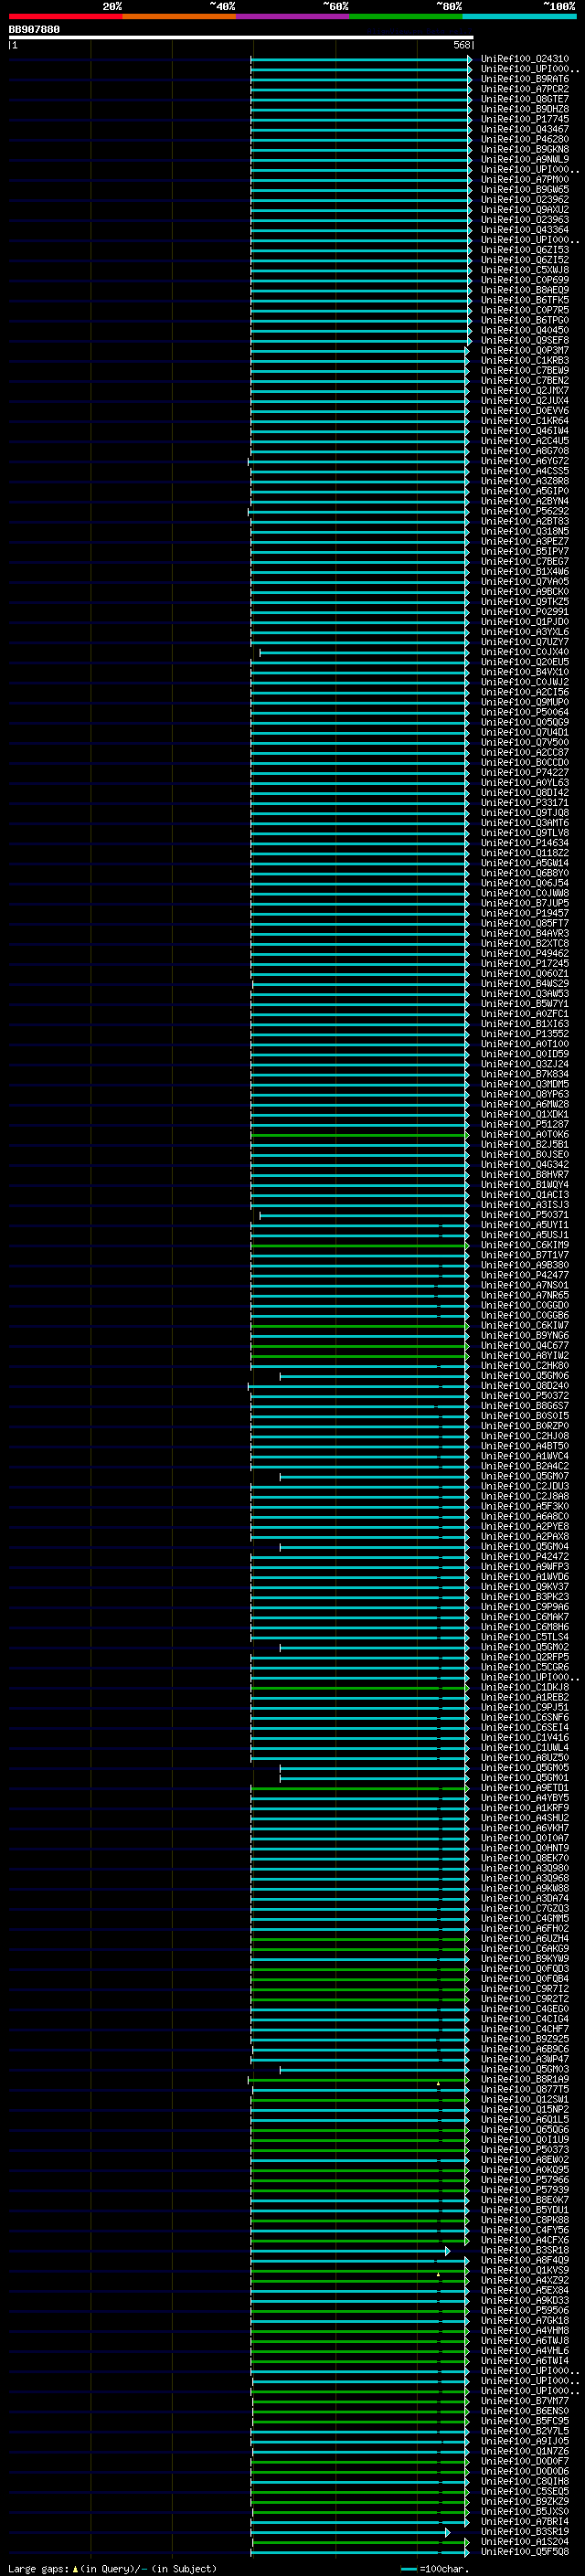This screenshot has height=2576, width=585.
Task: Open hit UniRef100_B9GW65
Action: tap(525, 189)
